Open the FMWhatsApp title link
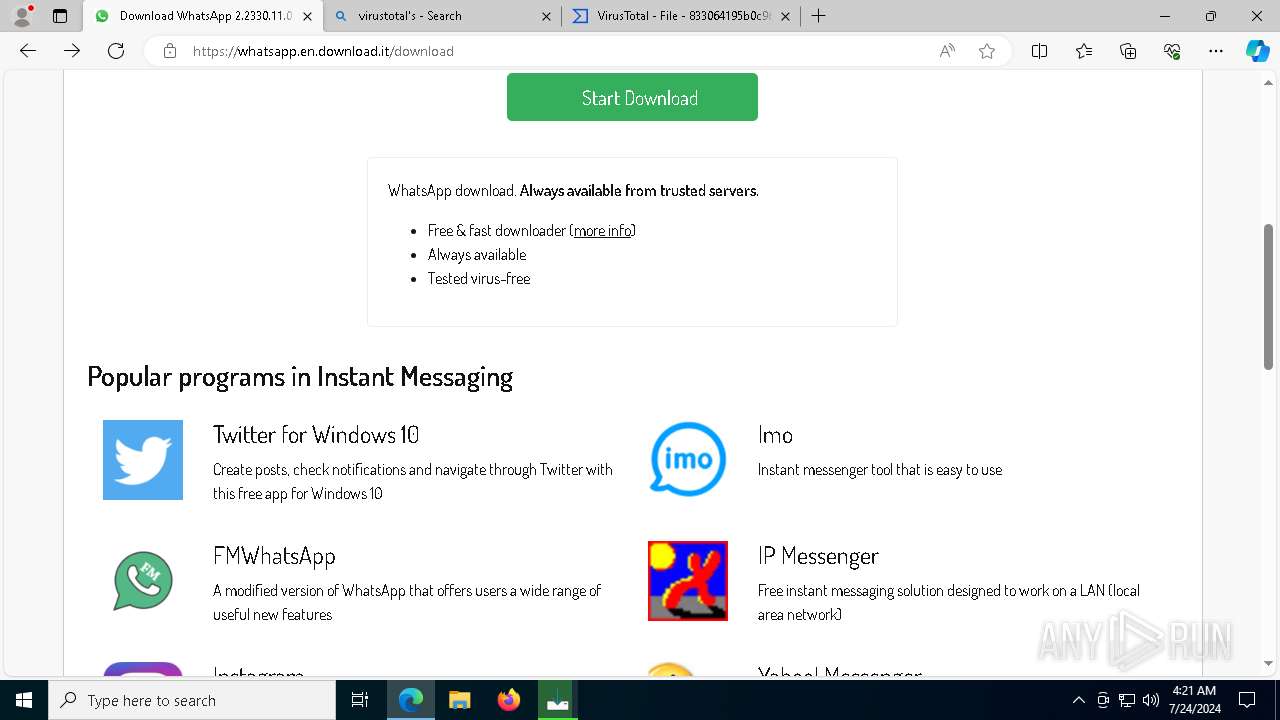Screen dimensions: 1280x720 tap(274, 556)
